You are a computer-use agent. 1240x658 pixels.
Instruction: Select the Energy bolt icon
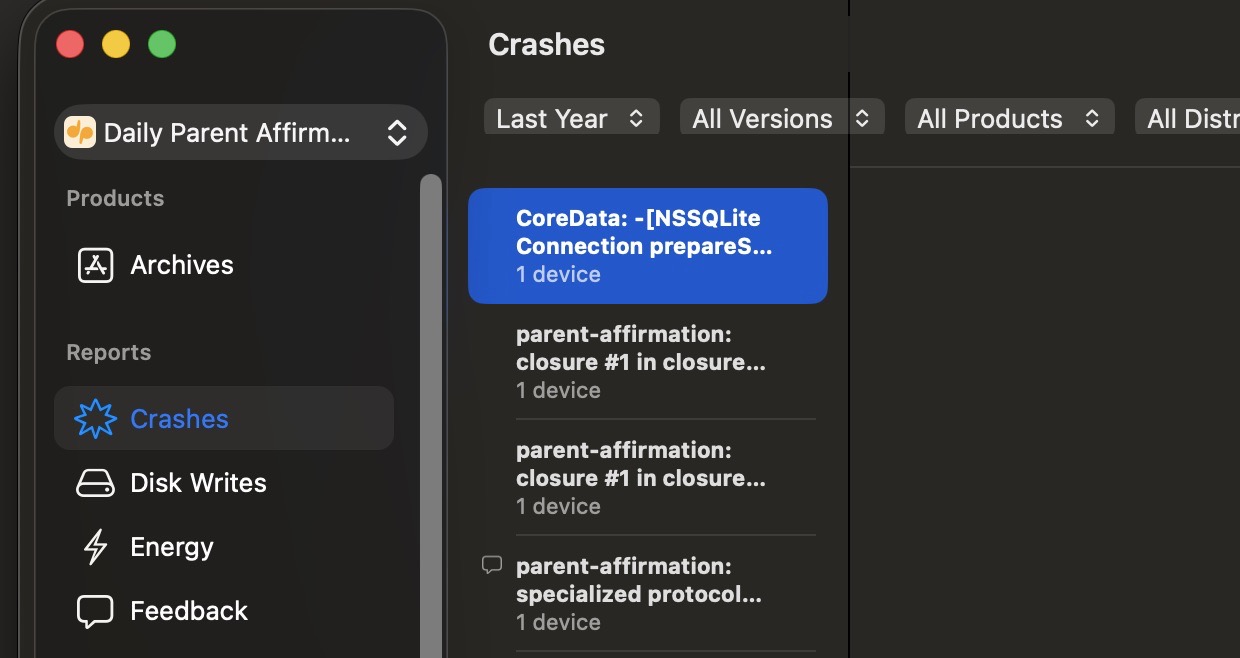tap(94, 546)
